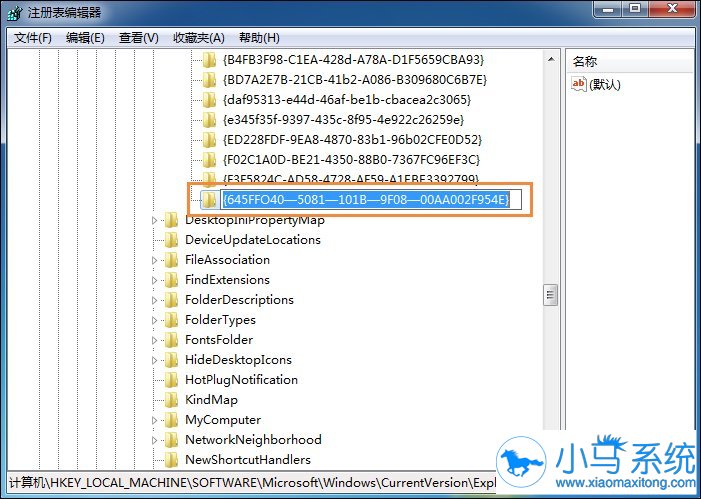The width and height of the screenshot is (701, 499).
Task: Select the {daf95313-e44d-46af-be1b-cbacea2c3065} key name
Action: [346, 100]
